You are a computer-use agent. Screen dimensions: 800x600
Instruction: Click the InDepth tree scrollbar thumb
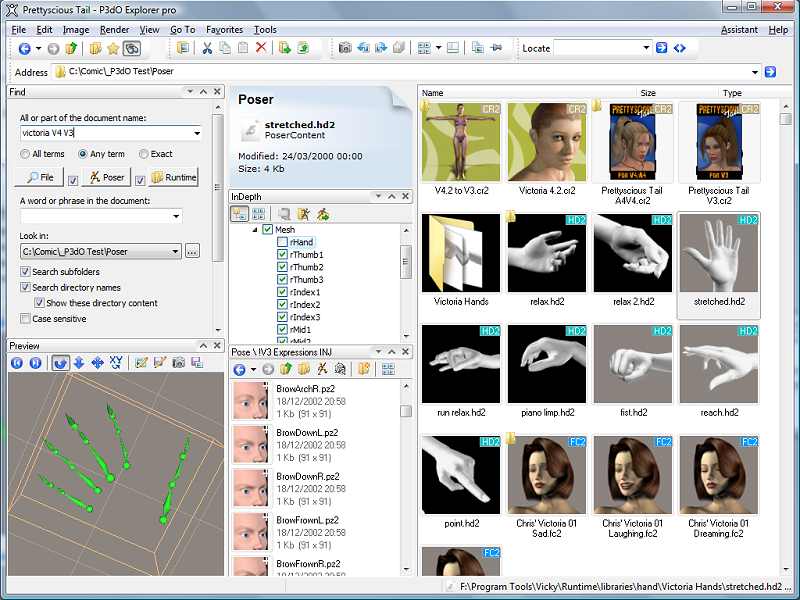[x=406, y=262]
